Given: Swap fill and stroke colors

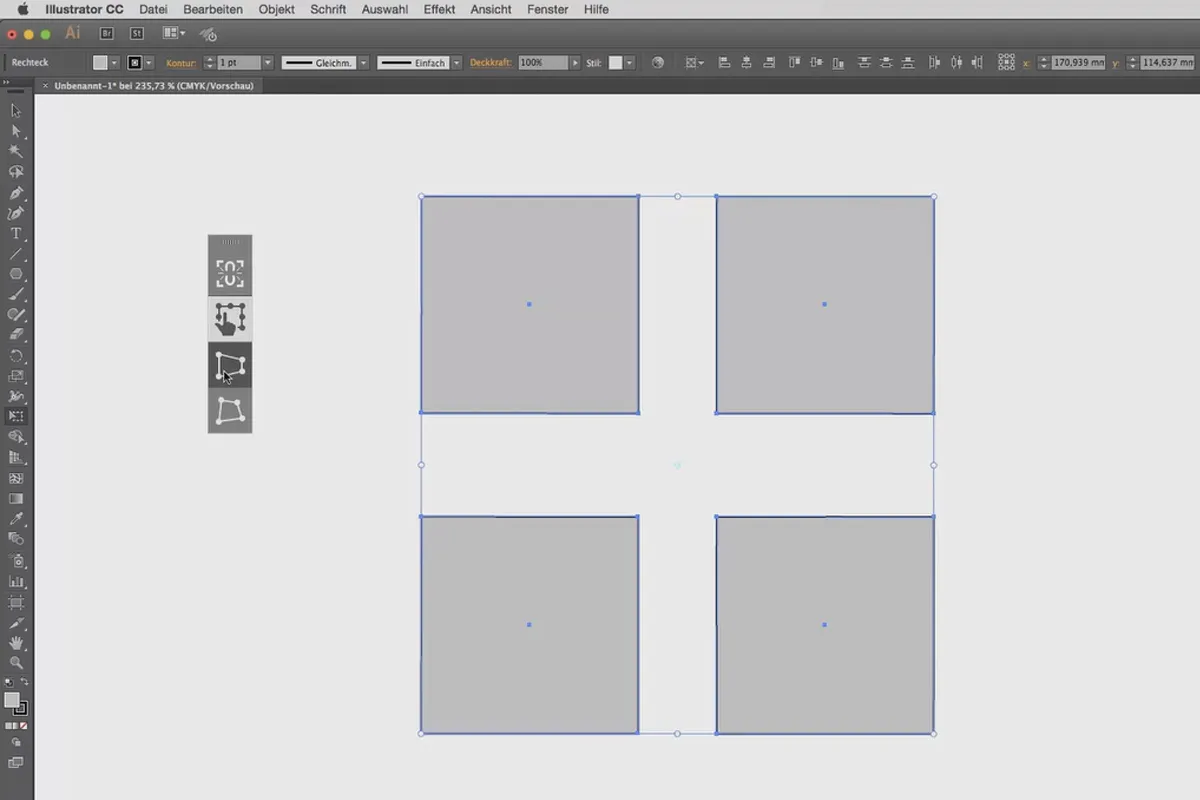Looking at the screenshot, I should (25, 682).
